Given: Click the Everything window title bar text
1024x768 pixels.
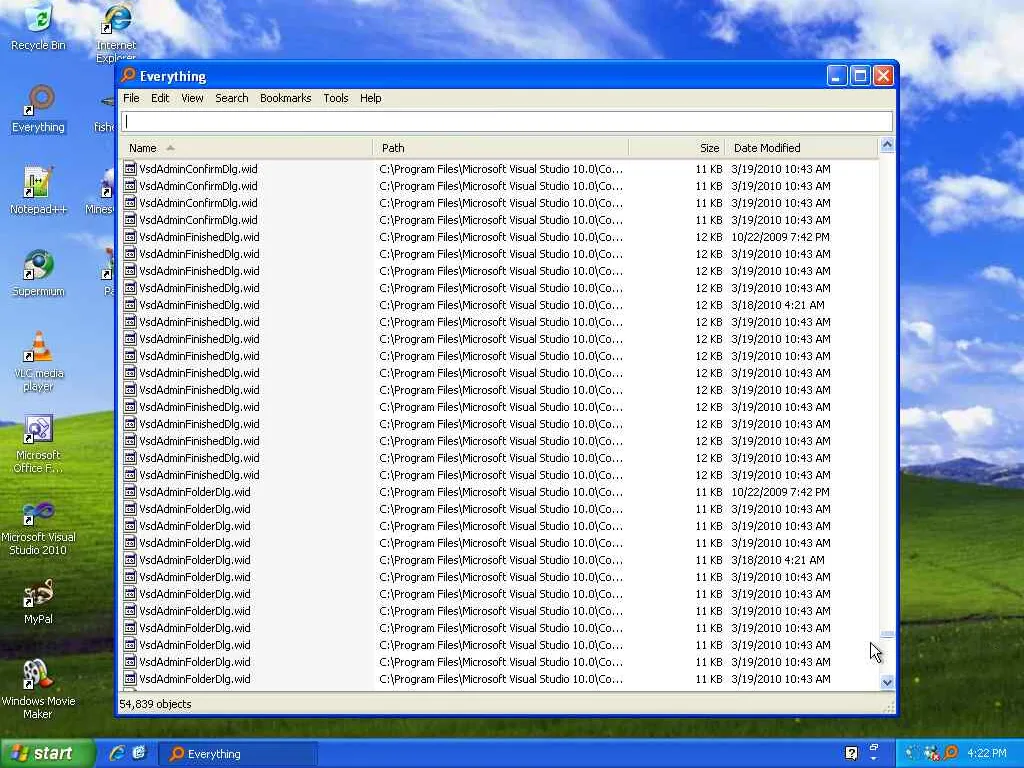Looking at the screenshot, I should (x=173, y=76).
